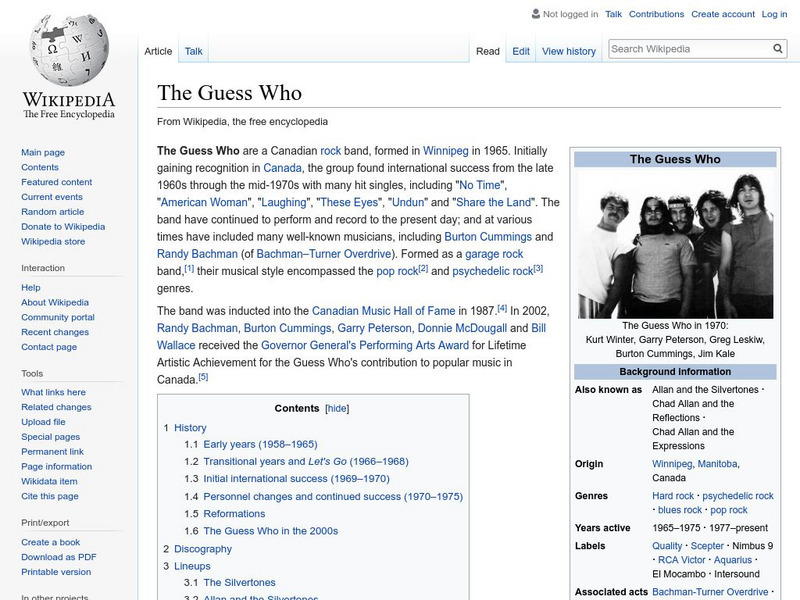The width and height of the screenshot is (800, 600).
Task: Open the Help link in sidebar
Action: [31, 288]
